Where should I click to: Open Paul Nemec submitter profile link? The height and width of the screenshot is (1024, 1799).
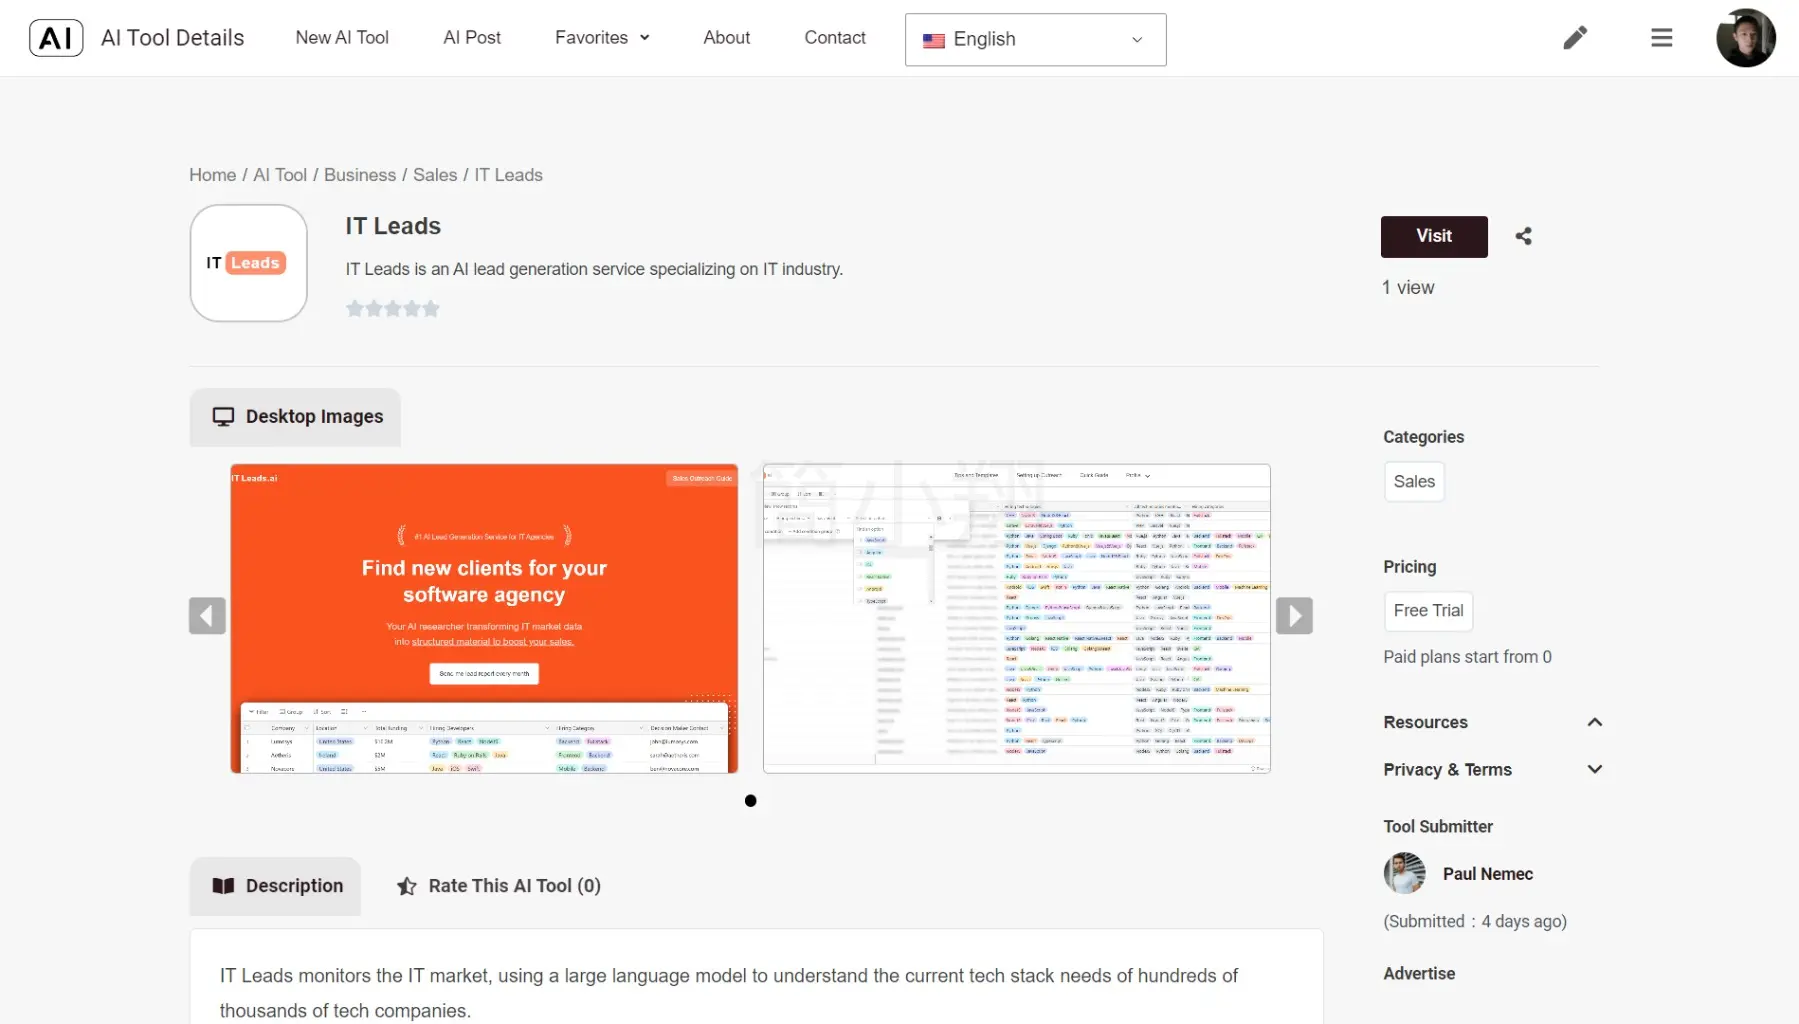click(1487, 874)
